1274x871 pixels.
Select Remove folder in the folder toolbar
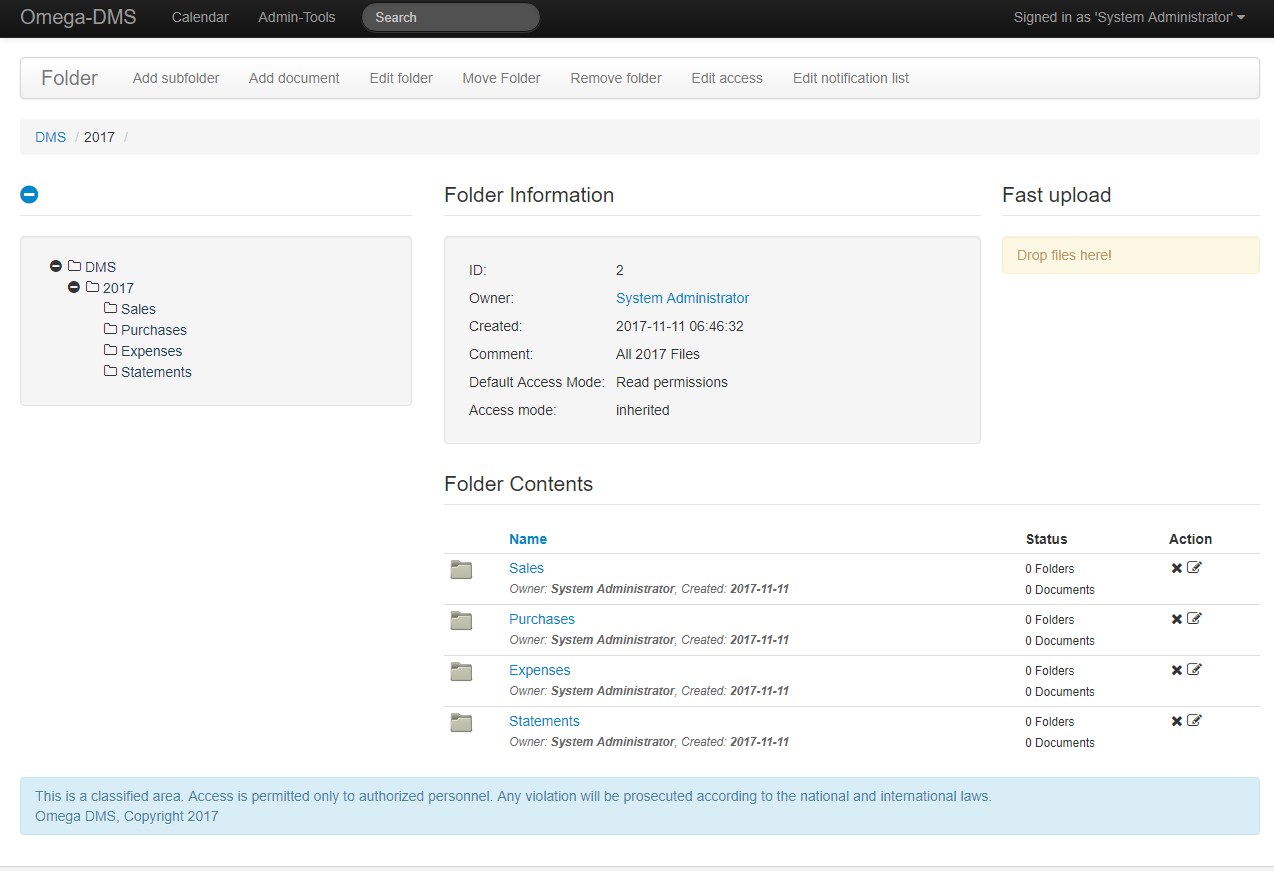pos(616,78)
